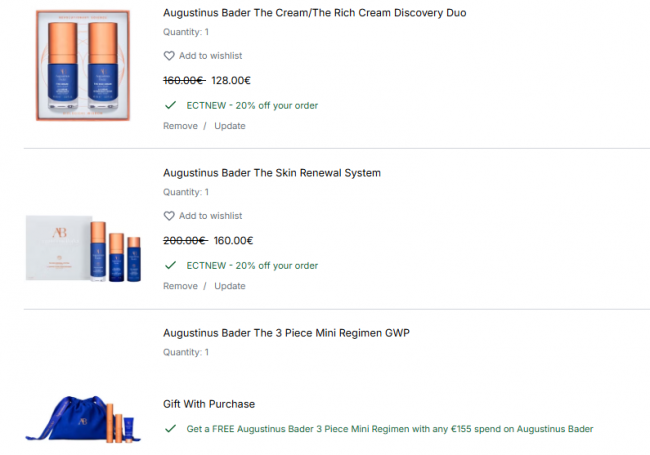This screenshot has width=650, height=455.
Task: Click second ECTNEW 20% off promo text
Action: click(x=252, y=266)
